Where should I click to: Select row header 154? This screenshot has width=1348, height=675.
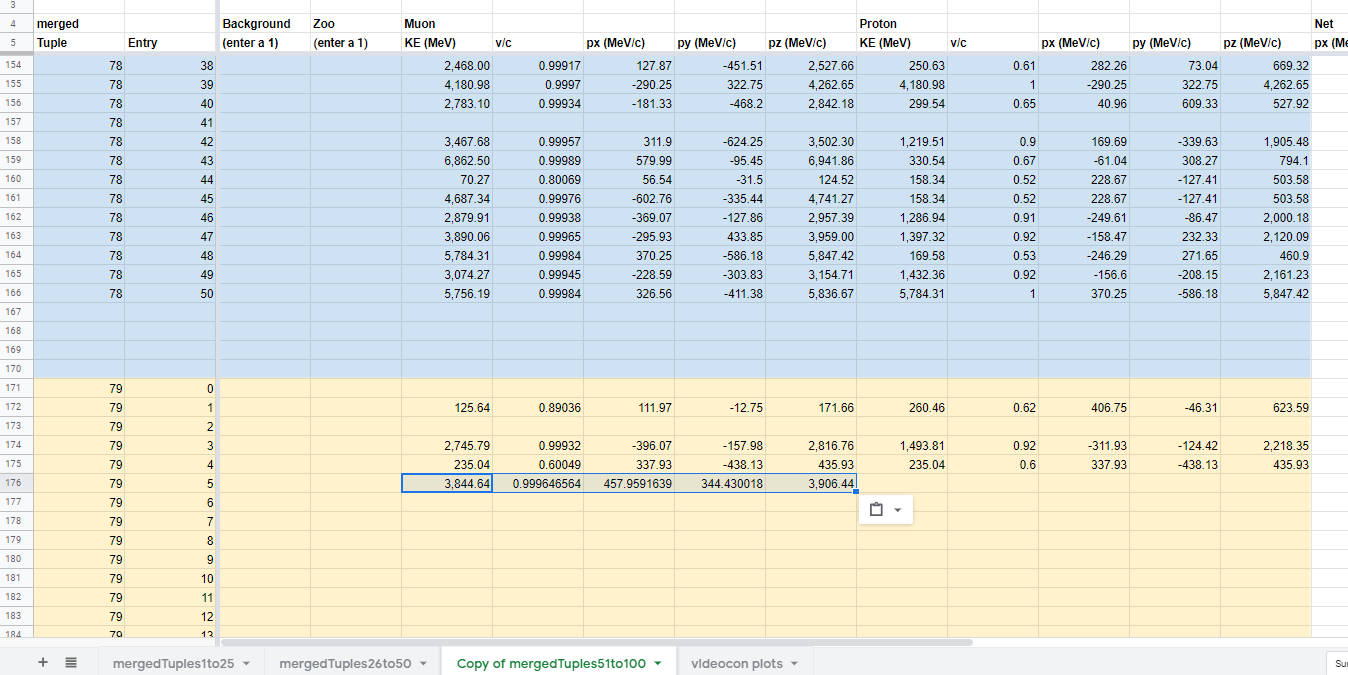17,65
